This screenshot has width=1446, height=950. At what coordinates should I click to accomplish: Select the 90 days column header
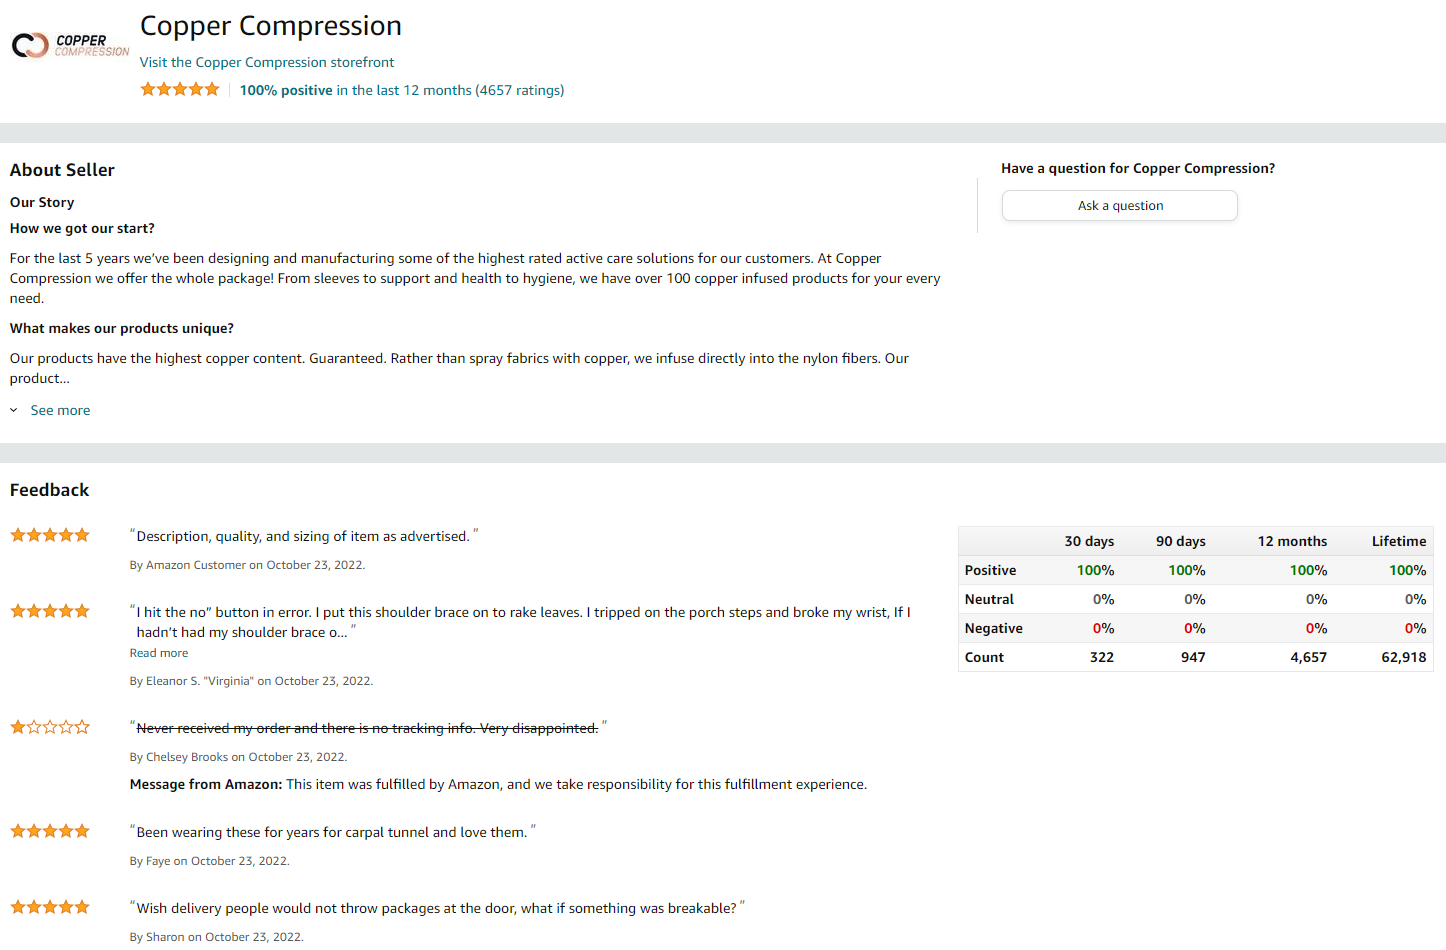pyautogui.click(x=1181, y=541)
